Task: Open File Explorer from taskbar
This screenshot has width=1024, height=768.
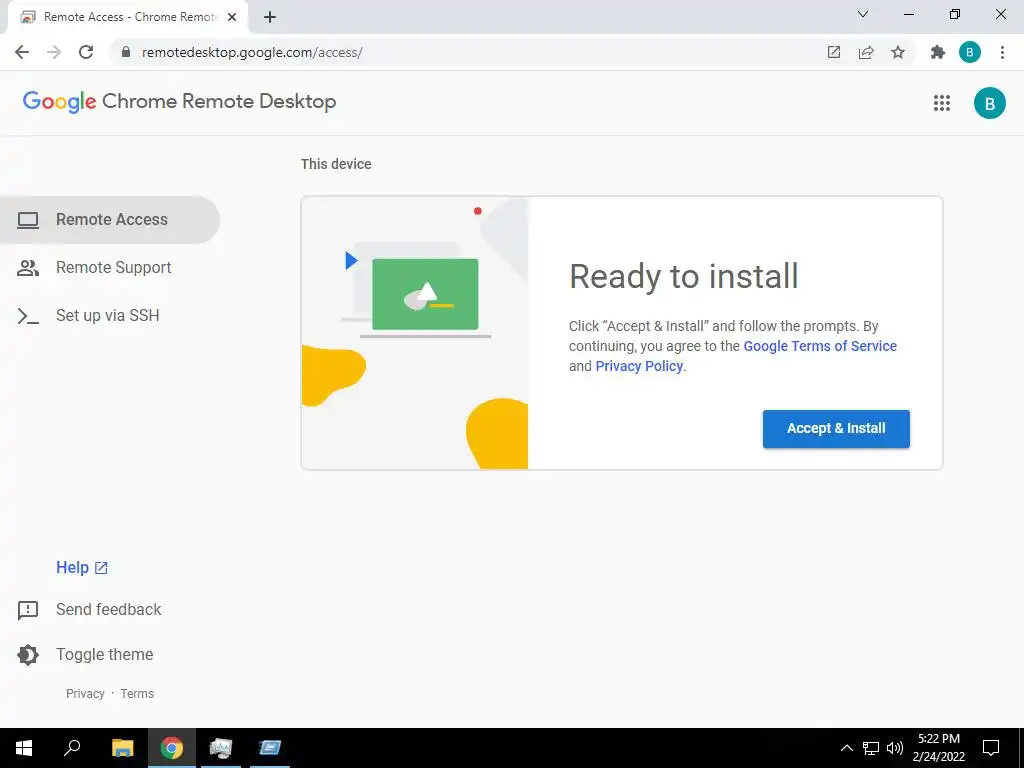Action: 123,748
